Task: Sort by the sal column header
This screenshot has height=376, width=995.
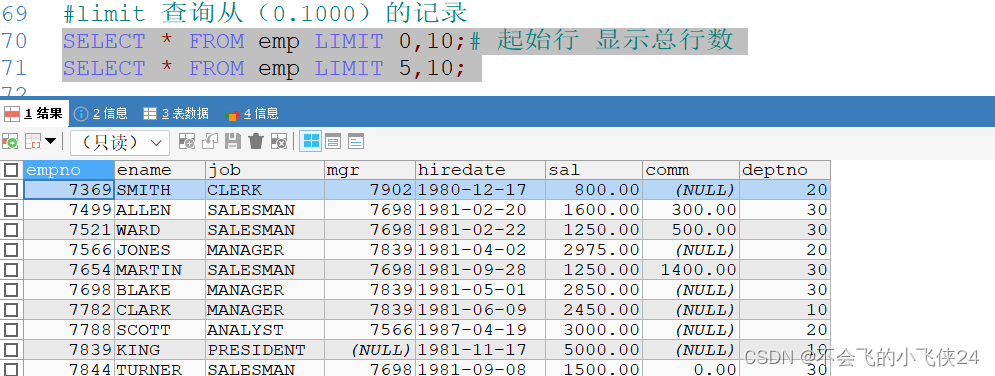Action: coord(594,170)
